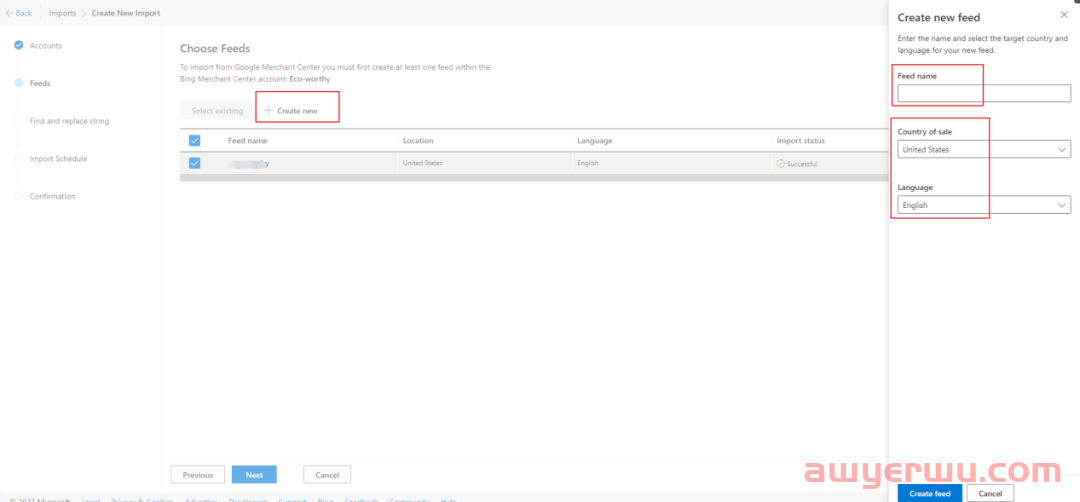Open the Language dropdown in panel
The image size is (1080, 502).
click(984, 205)
